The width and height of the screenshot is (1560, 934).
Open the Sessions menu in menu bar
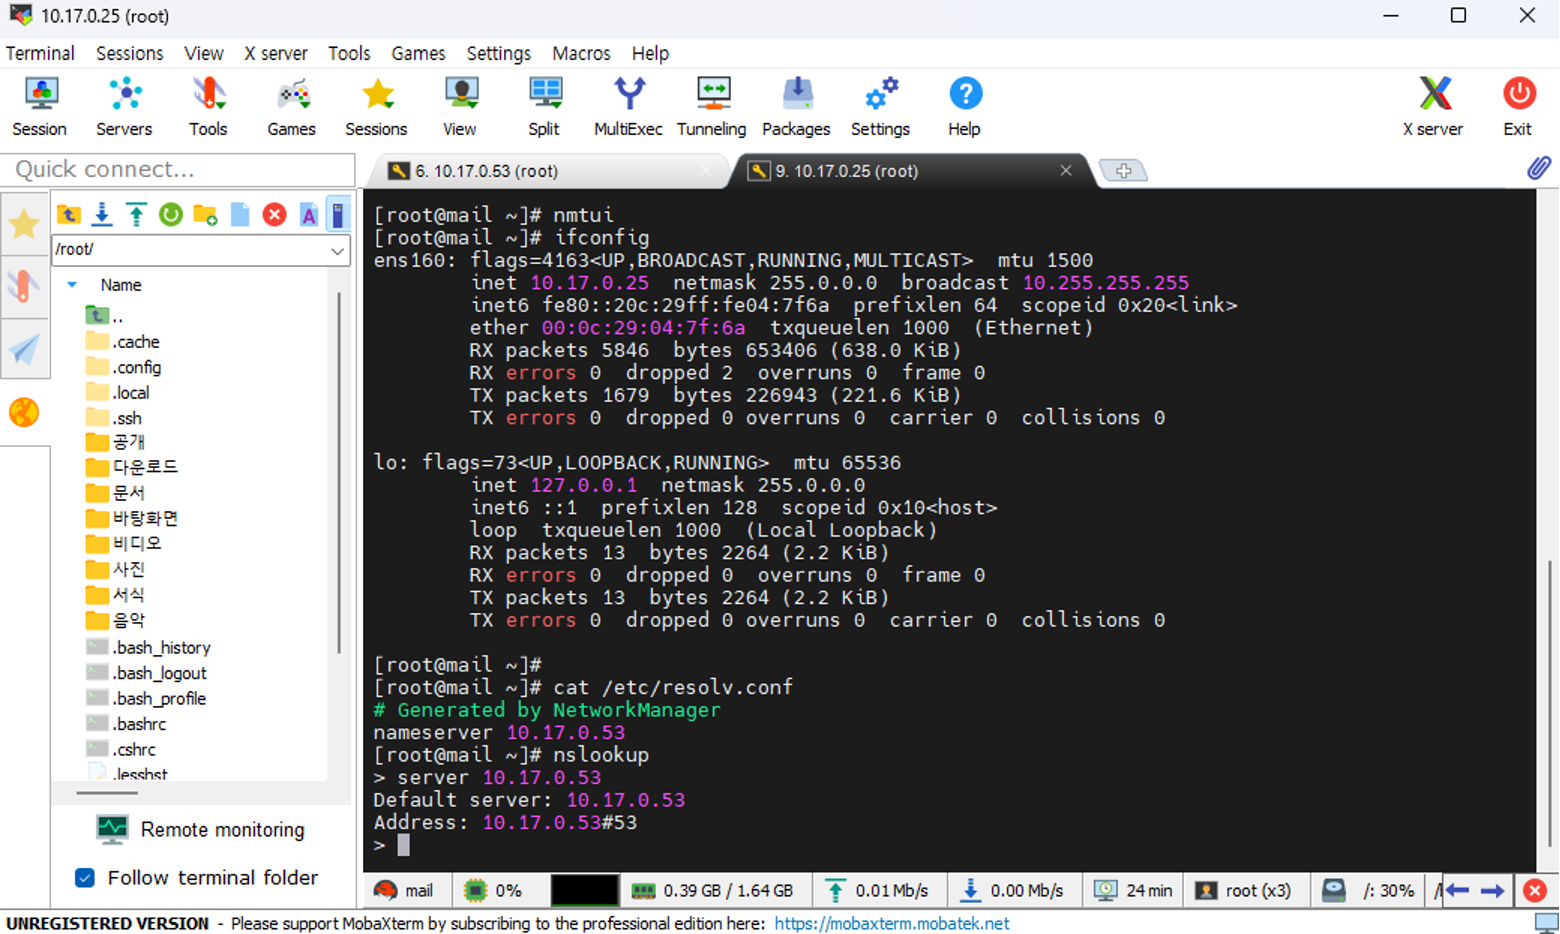[129, 53]
